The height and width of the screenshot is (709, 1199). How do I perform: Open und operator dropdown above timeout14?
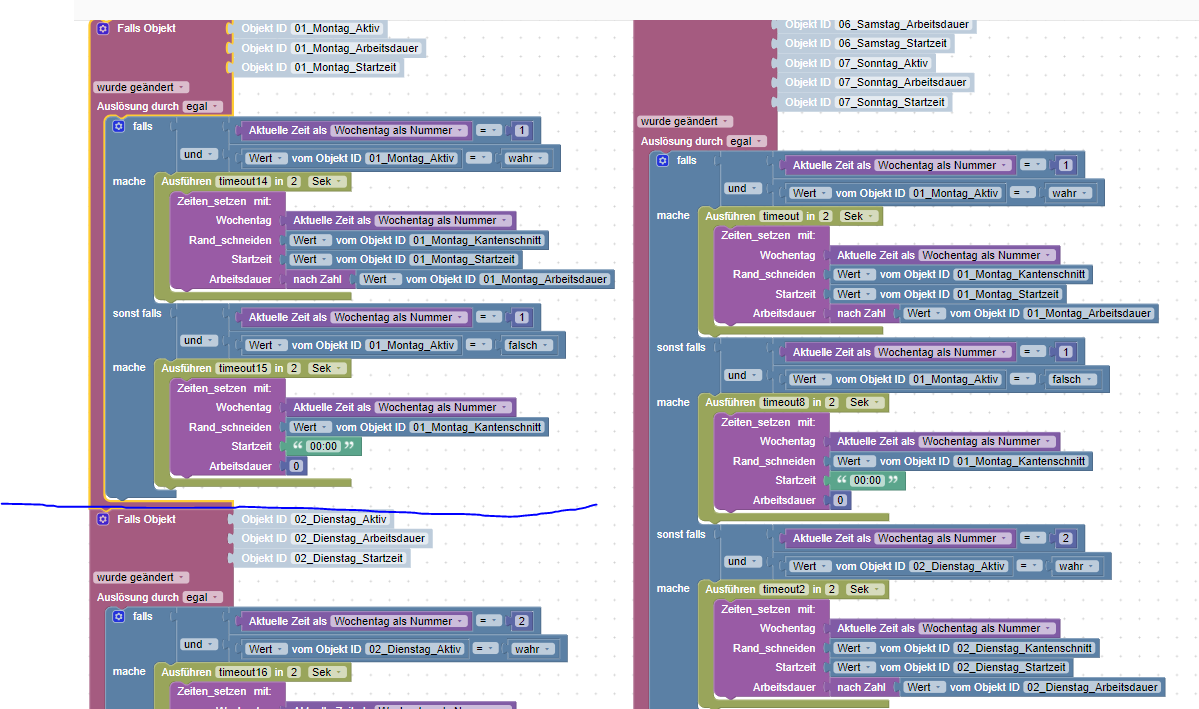pyautogui.click(x=200, y=154)
